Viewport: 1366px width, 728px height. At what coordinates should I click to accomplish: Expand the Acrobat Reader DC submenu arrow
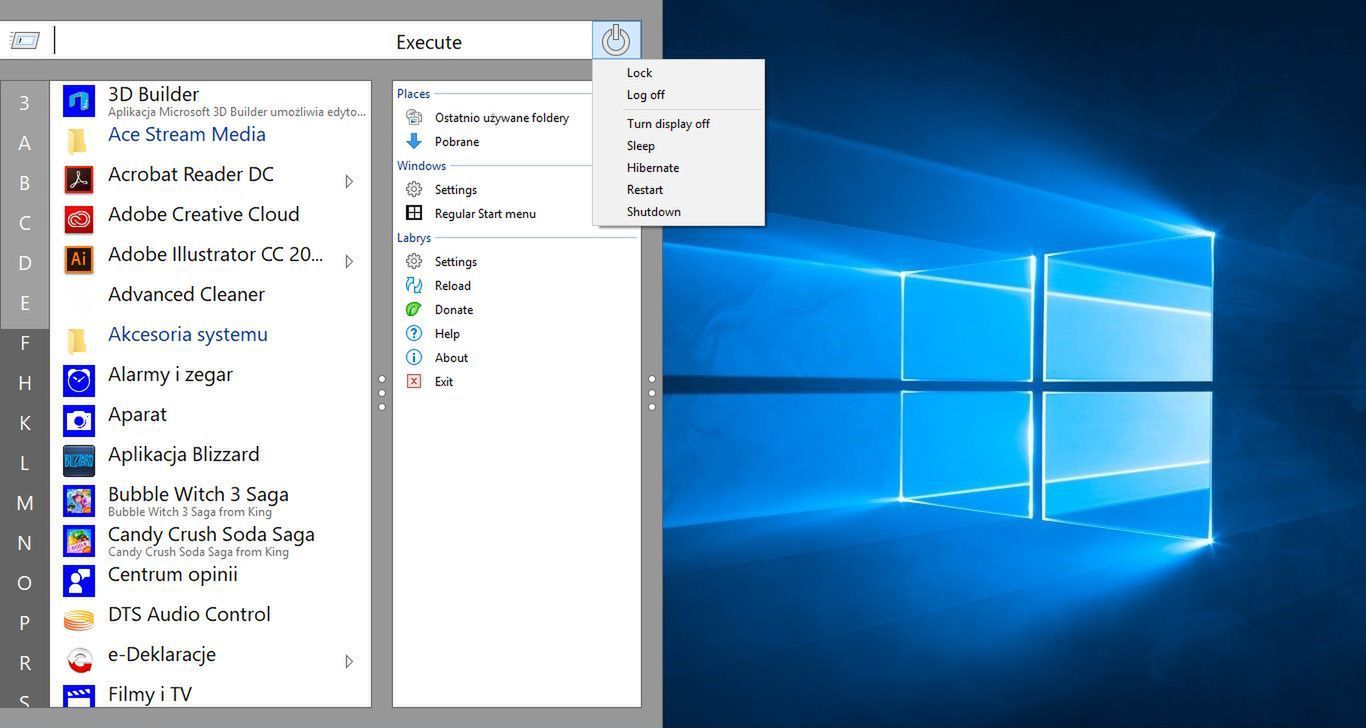pos(349,181)
